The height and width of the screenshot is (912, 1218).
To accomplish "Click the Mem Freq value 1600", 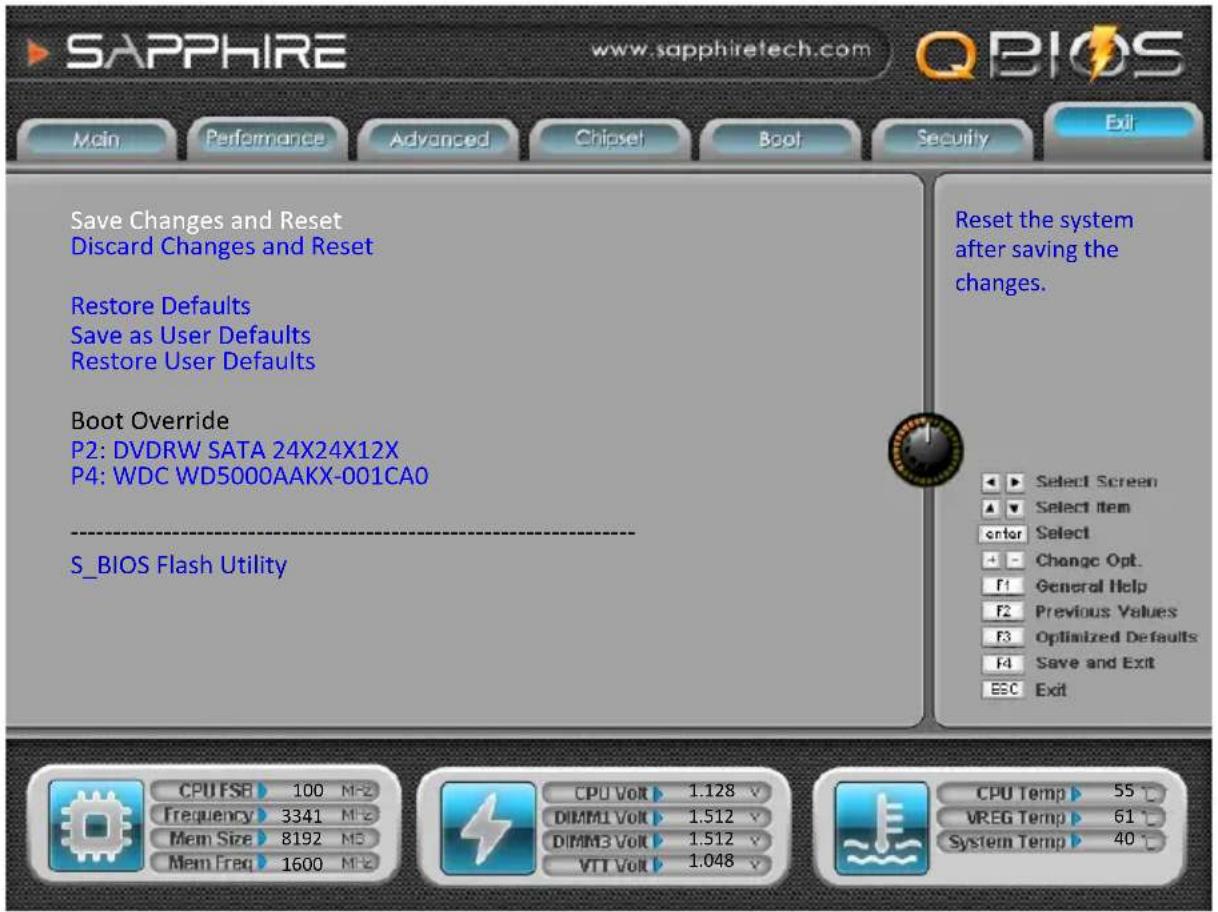I will 302,864.
